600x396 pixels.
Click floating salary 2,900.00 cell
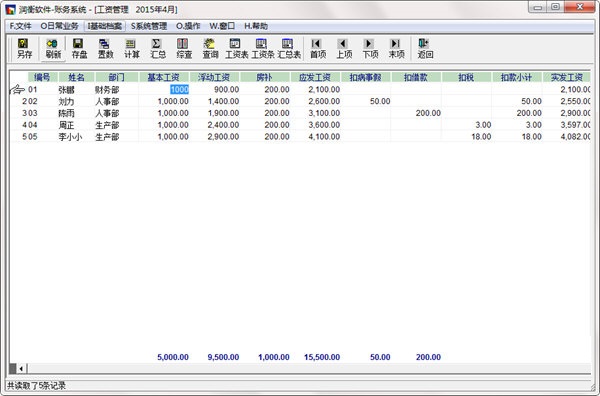point(223,137)
